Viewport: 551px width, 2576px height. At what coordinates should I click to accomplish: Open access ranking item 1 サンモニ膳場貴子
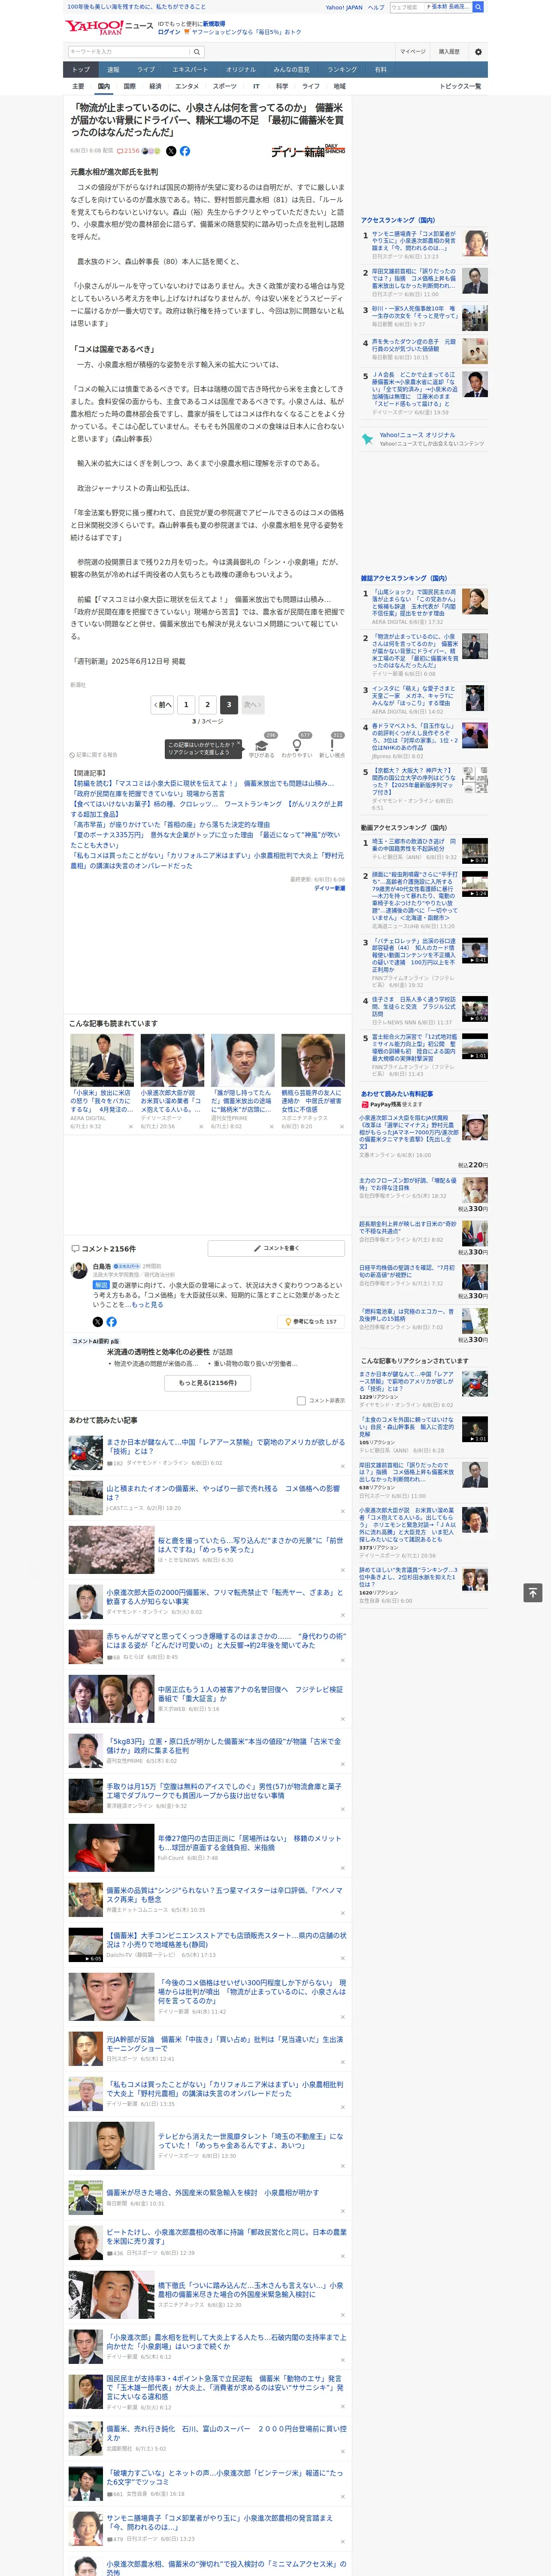point(414,241)
